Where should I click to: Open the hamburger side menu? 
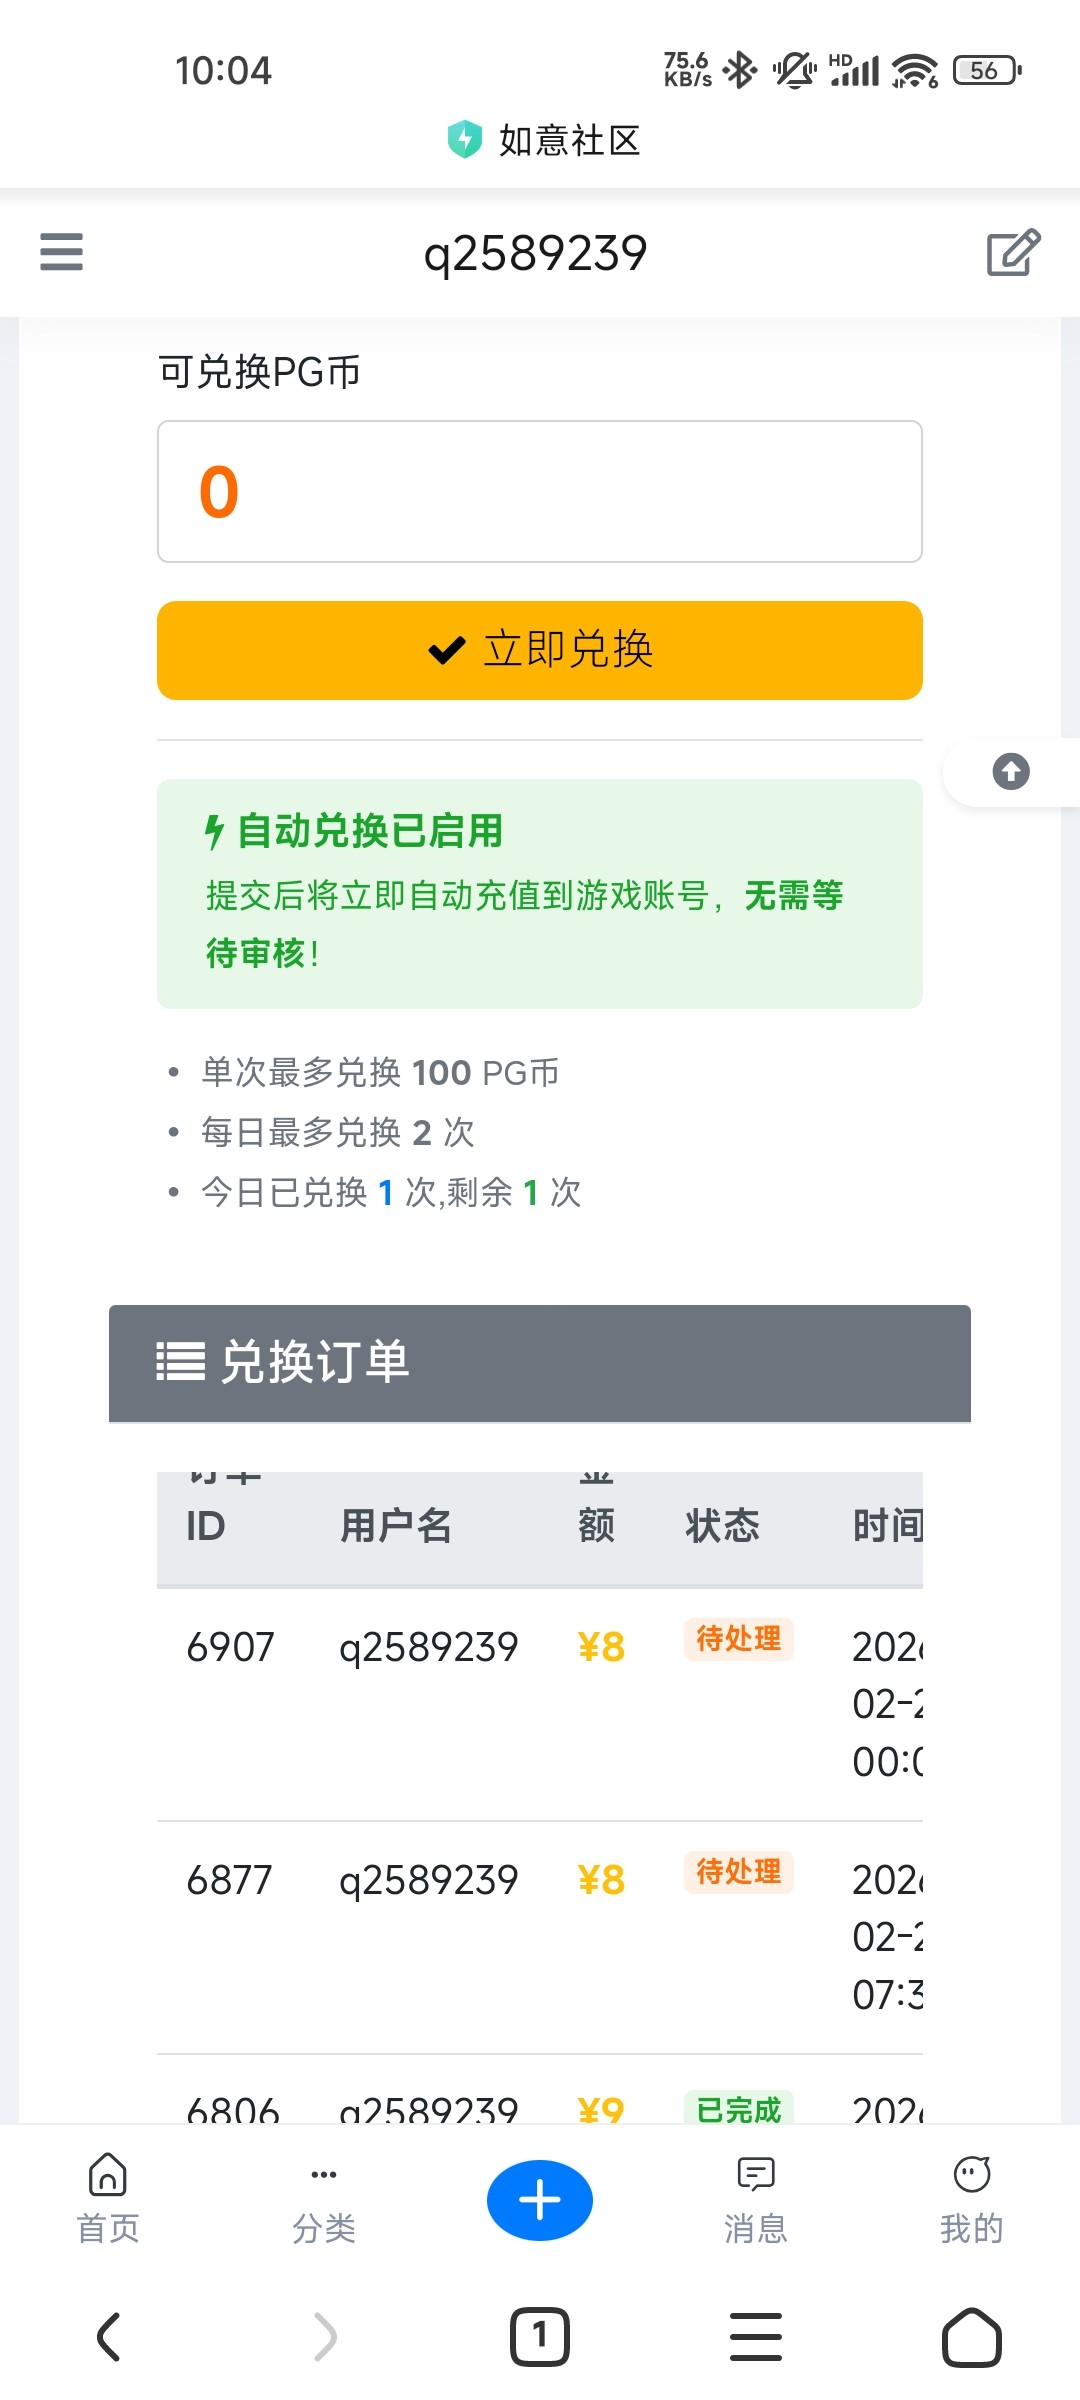pyautogui.click(x=61, y=252)
